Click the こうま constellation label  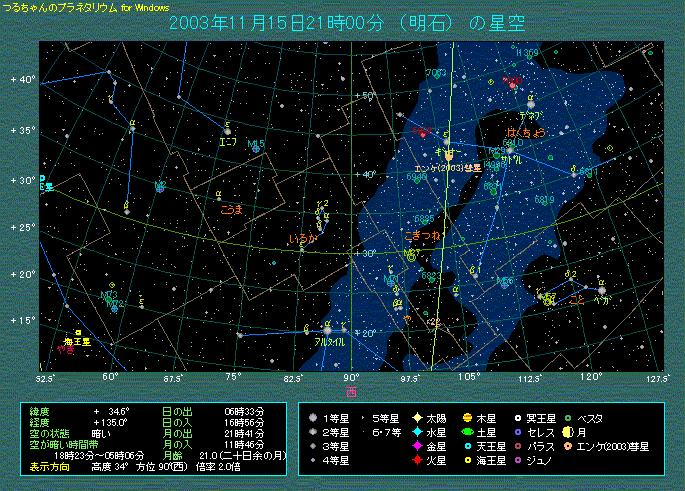232,209
